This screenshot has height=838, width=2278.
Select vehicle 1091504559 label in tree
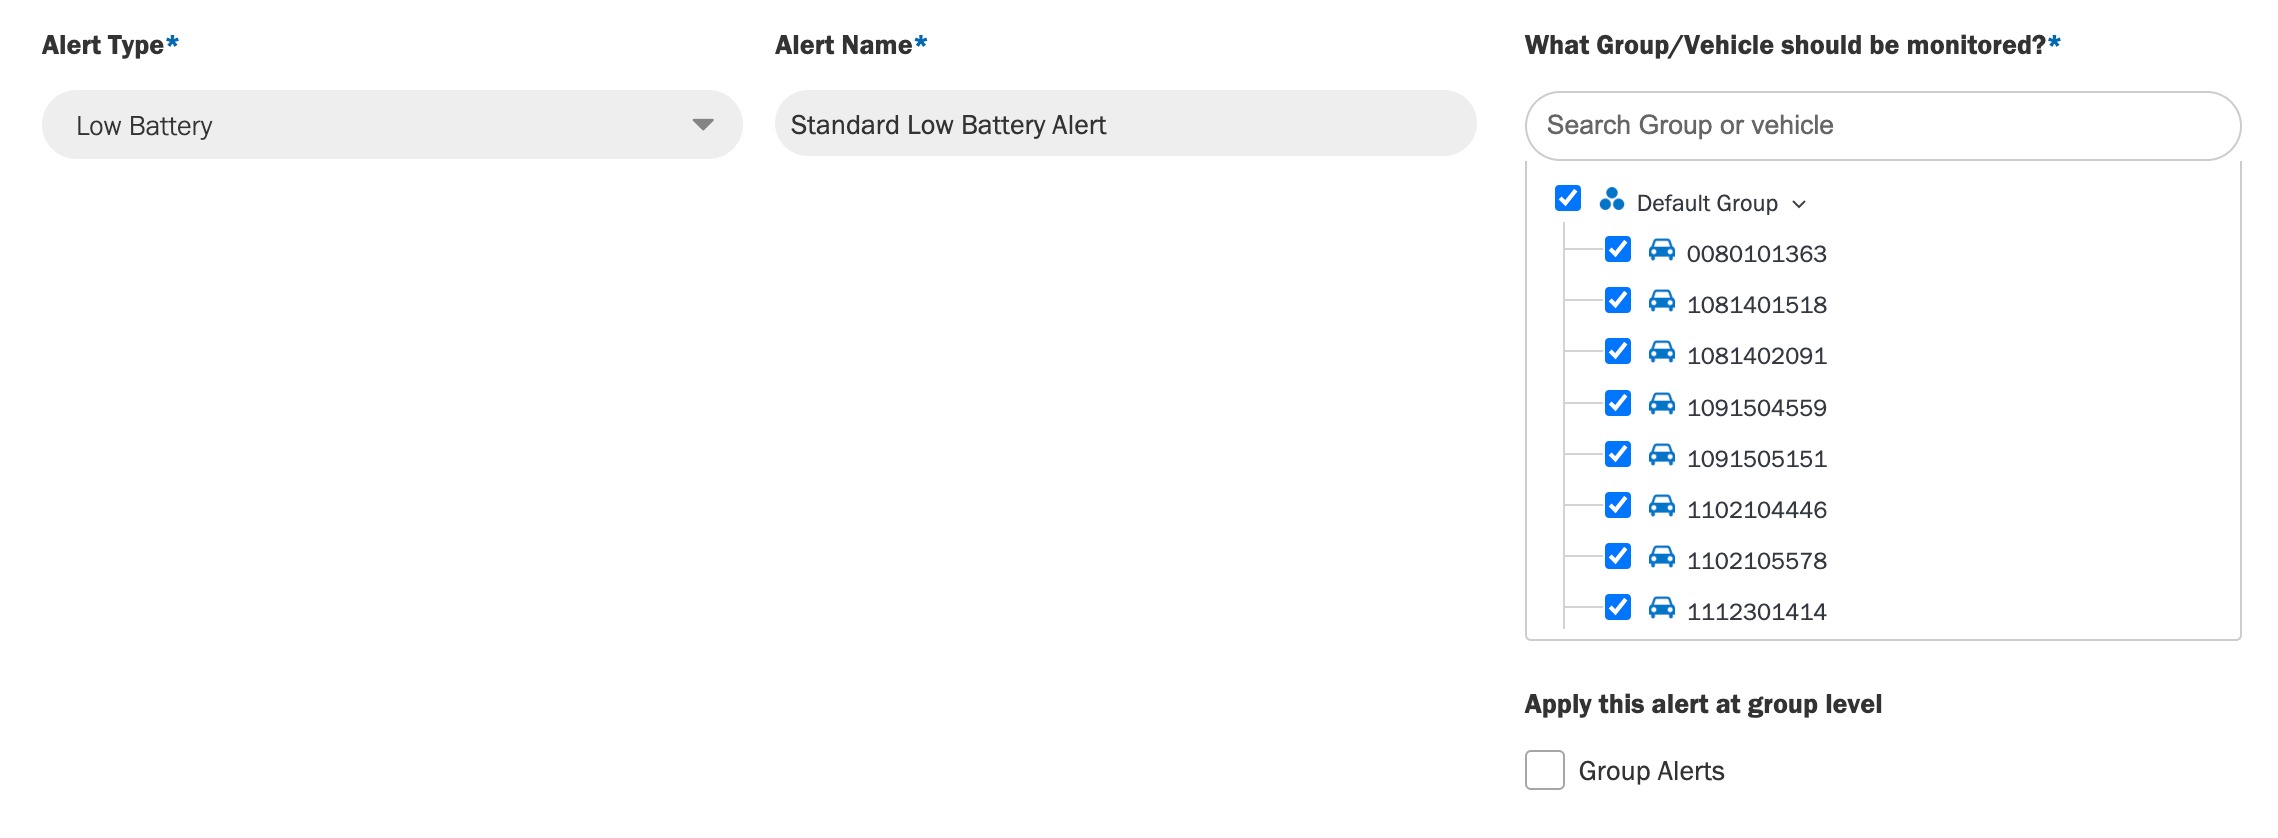(1756, 408)
